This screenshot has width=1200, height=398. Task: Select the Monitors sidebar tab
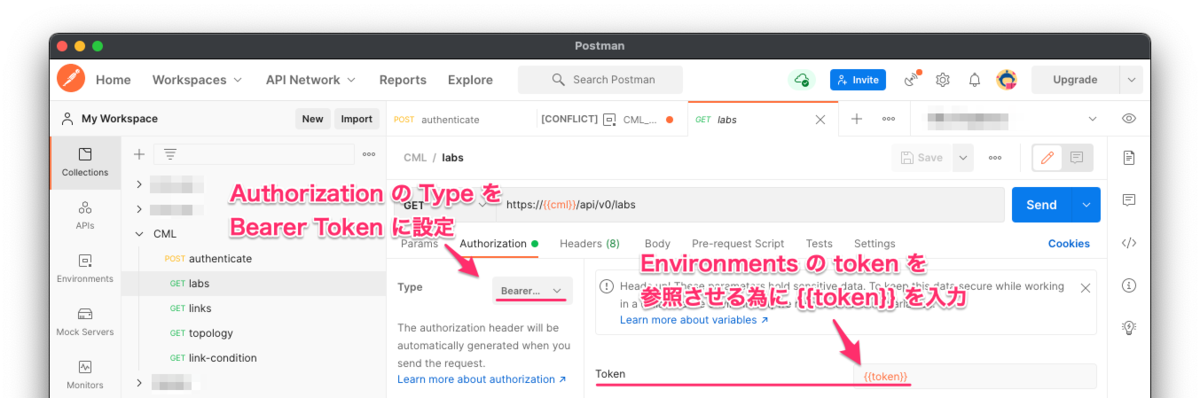click(x=85, y=375)
